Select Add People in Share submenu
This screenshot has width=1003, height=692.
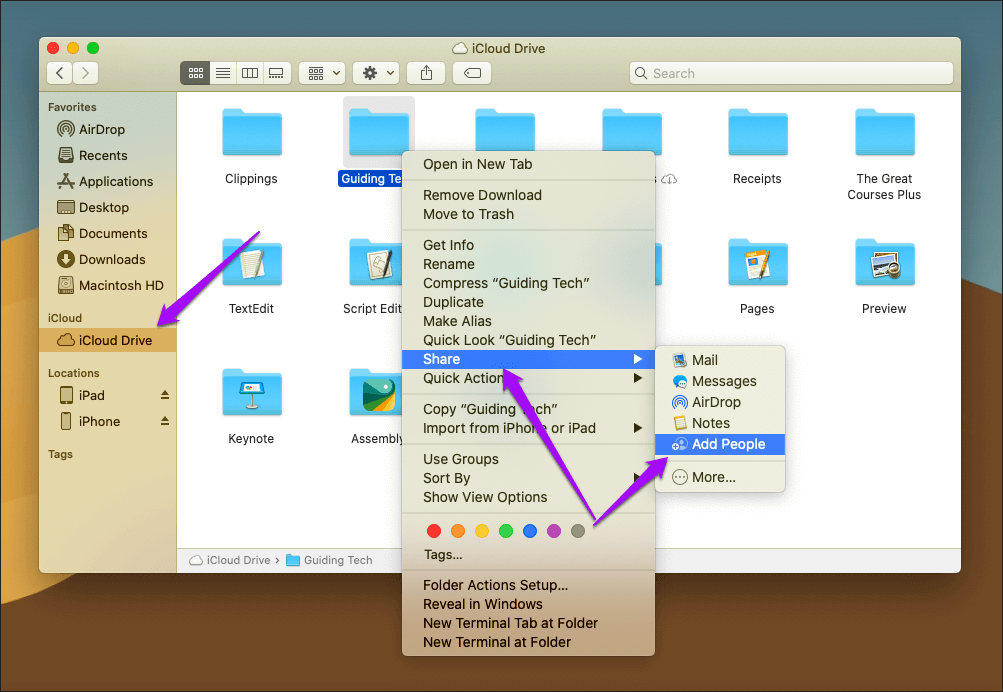[720, 444]
